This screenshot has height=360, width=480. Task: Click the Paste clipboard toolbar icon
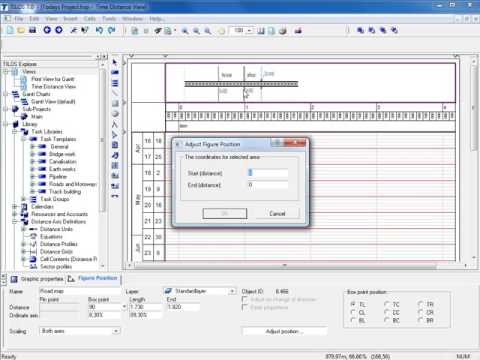(x=168, y=31)
